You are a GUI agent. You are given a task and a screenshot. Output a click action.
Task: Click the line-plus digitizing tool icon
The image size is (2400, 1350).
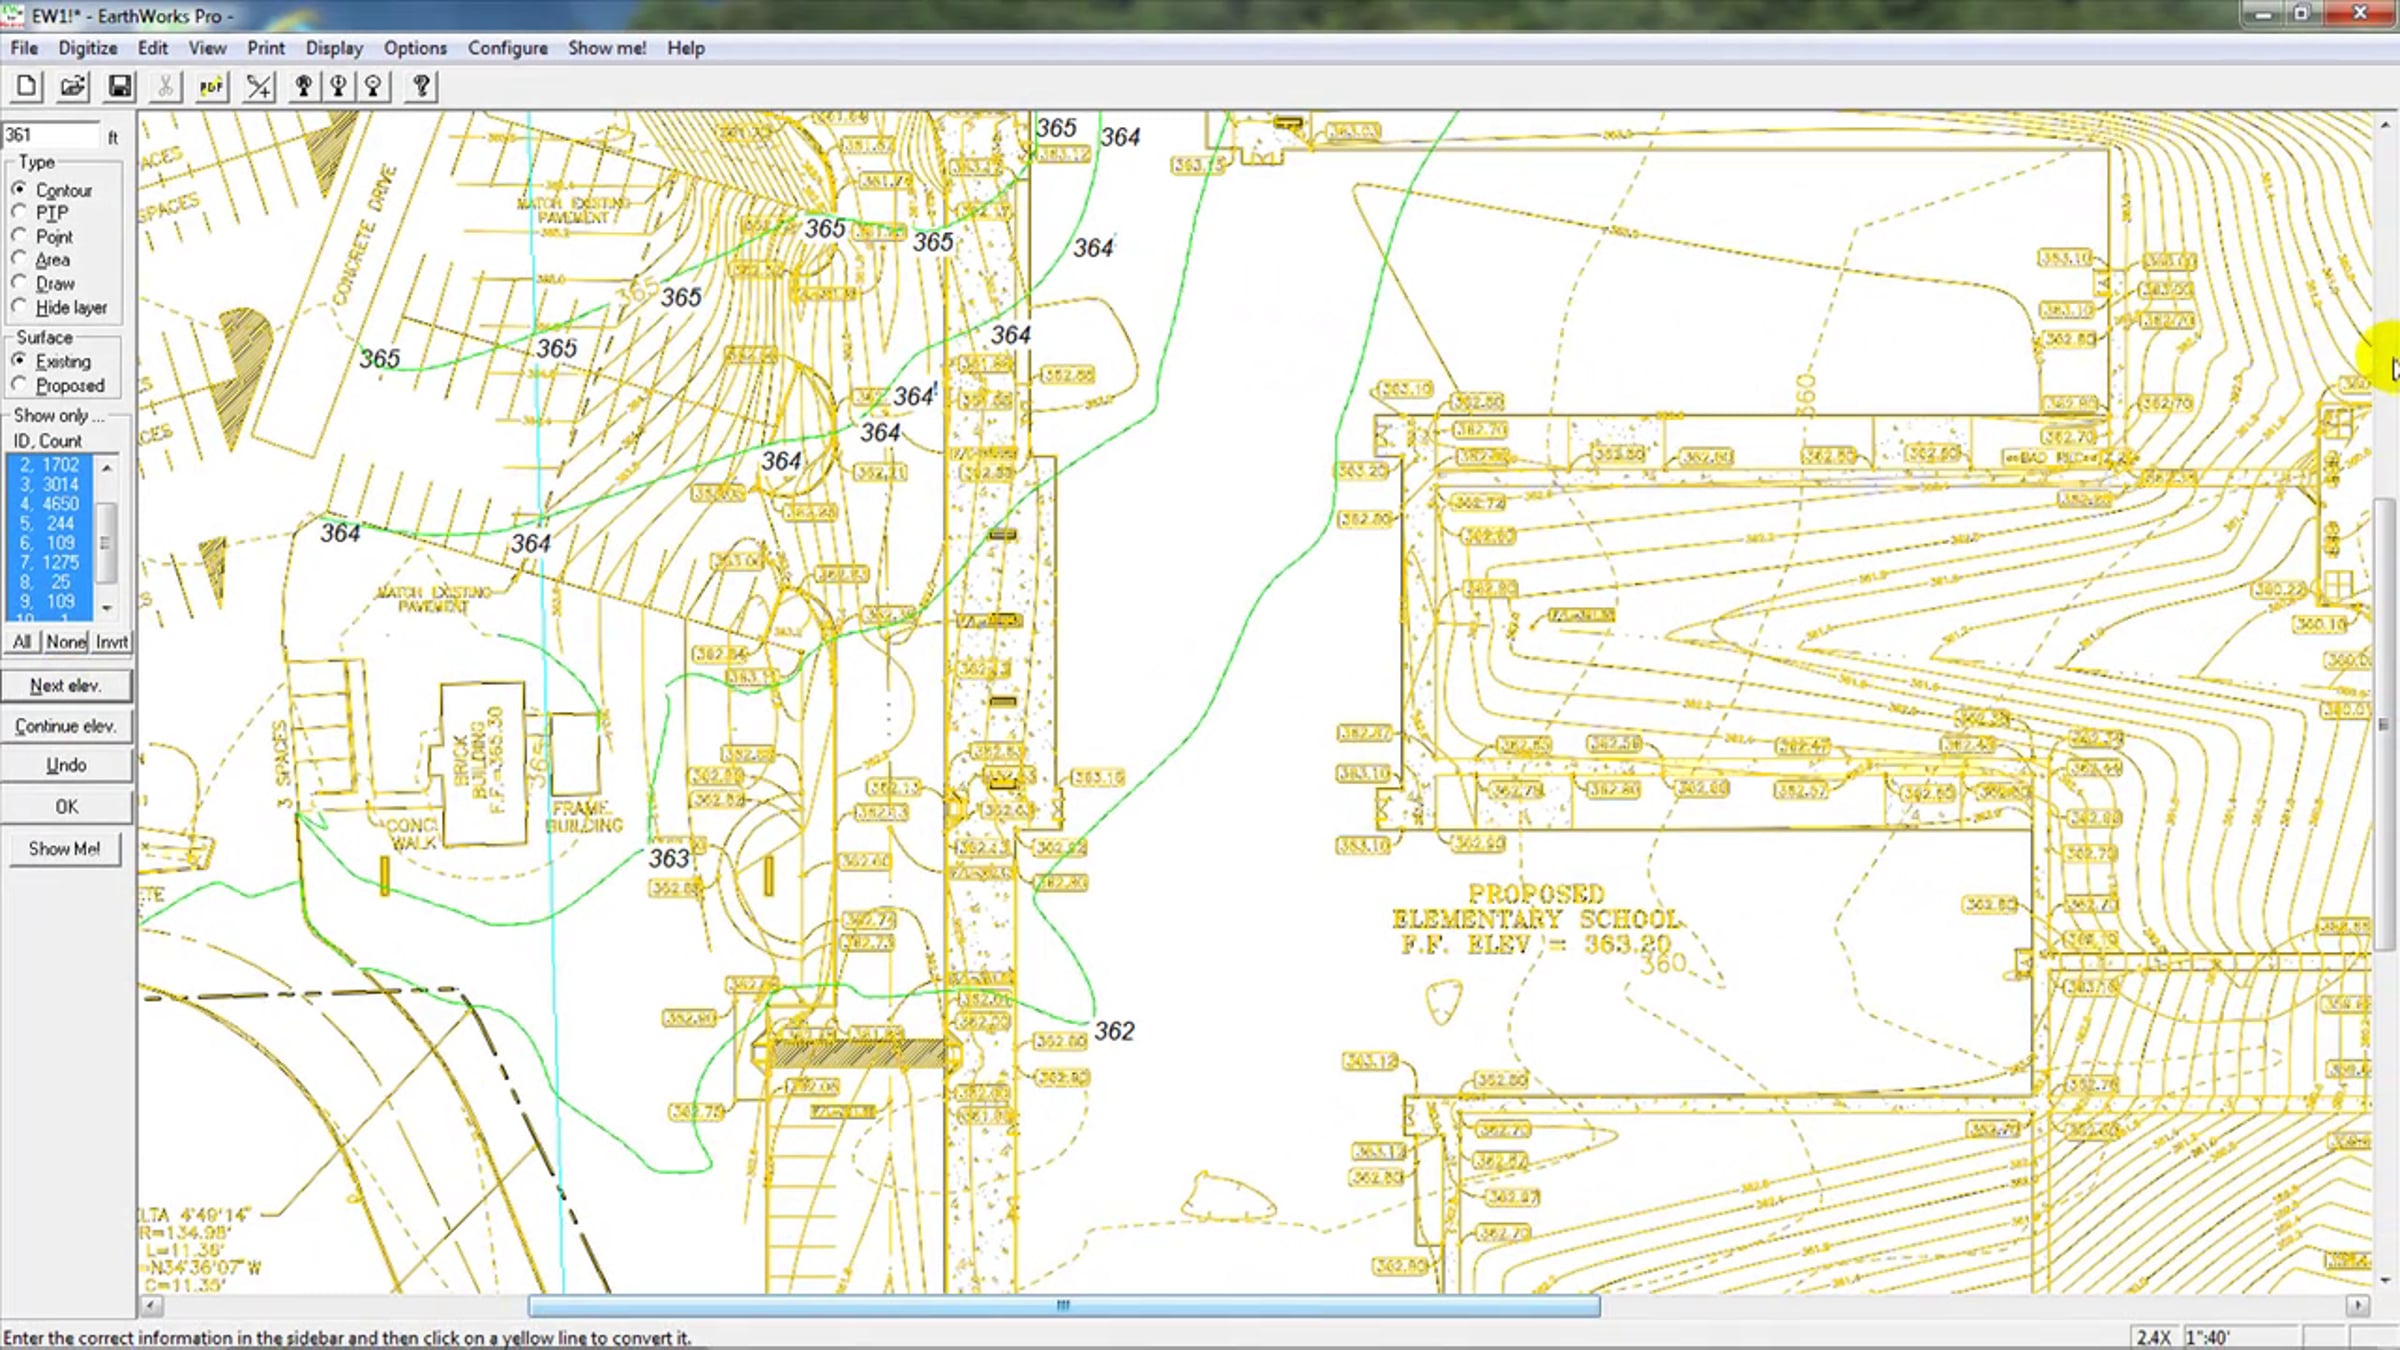point(259,87)
